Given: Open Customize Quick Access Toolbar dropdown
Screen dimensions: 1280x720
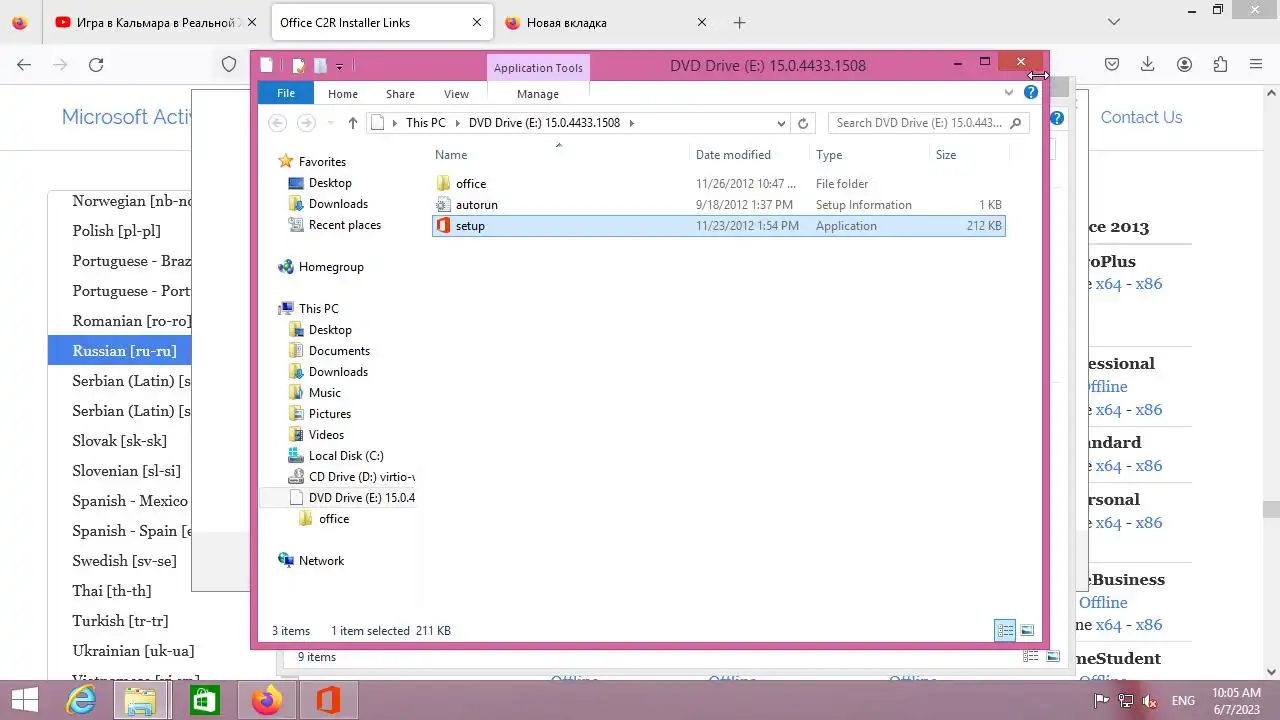Looking at the screenshot, I should click(x=340, y=67).
